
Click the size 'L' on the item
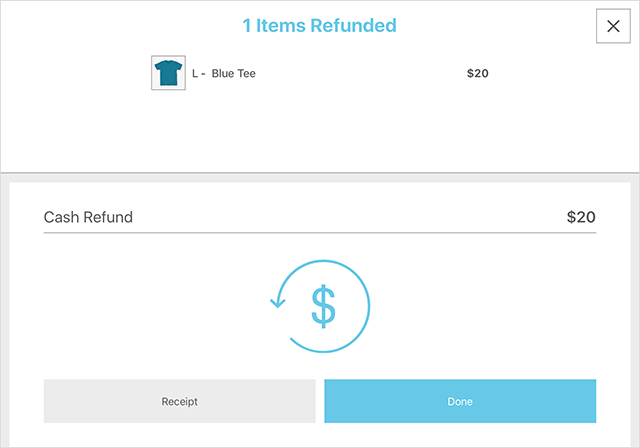[195, 73]
